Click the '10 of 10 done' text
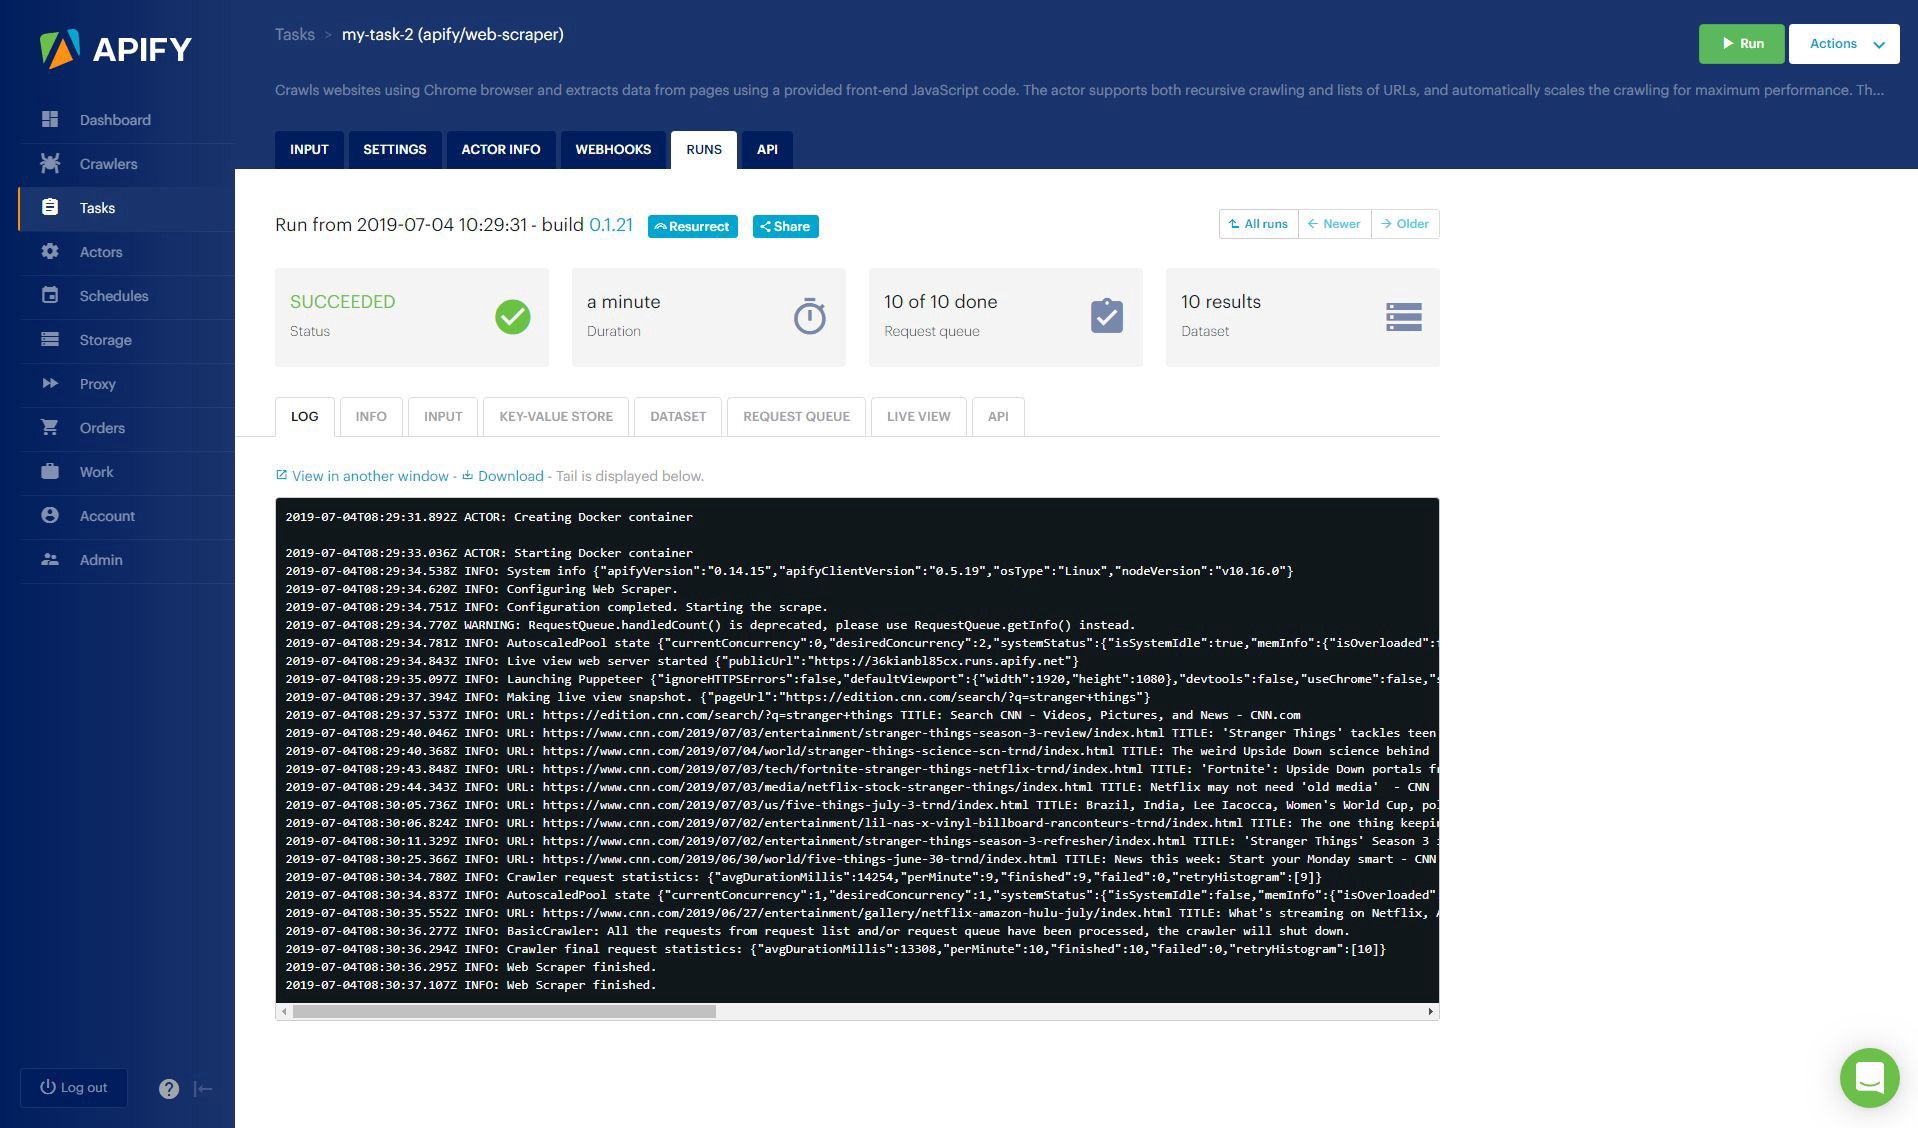This screenshot has width=1918, height=1128. coord(940,302)
